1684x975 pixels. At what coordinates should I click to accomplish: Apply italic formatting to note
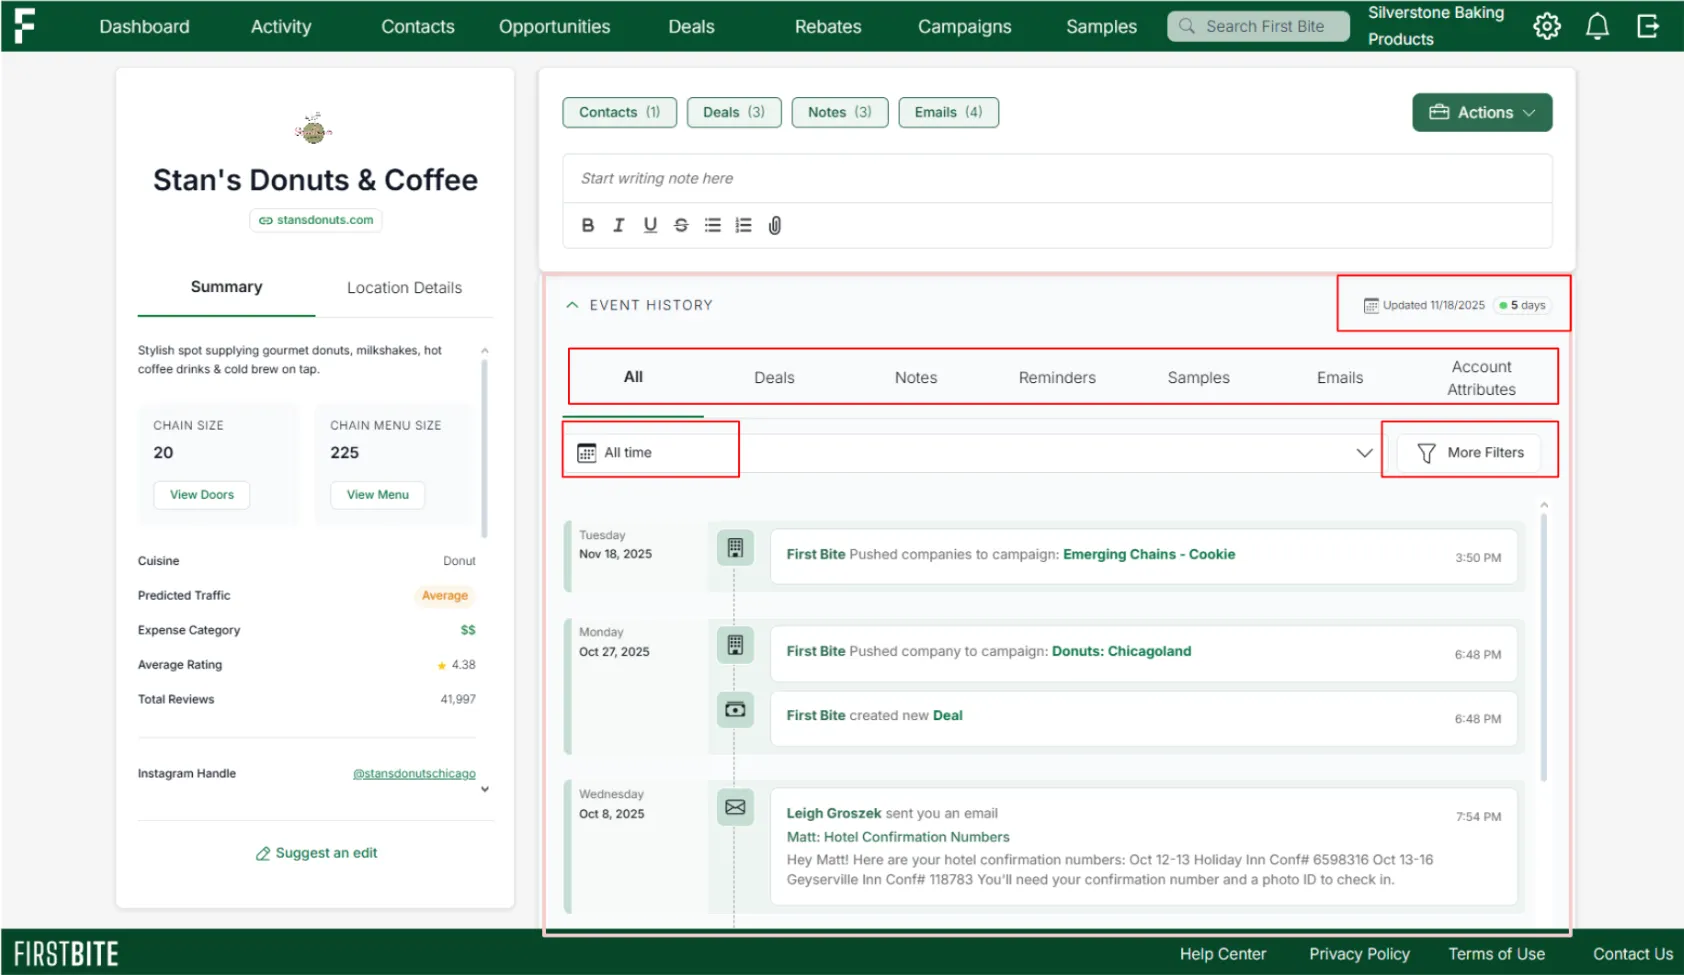(x=619, y=225)
